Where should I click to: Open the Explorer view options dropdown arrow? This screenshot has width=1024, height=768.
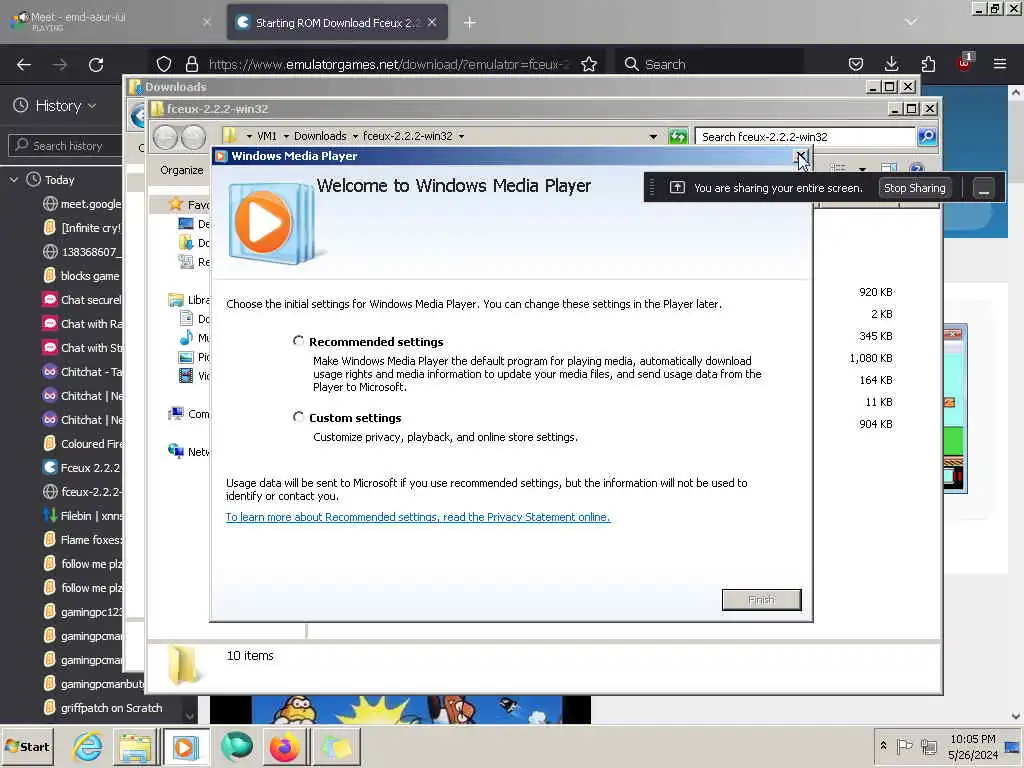pos(862,170)
